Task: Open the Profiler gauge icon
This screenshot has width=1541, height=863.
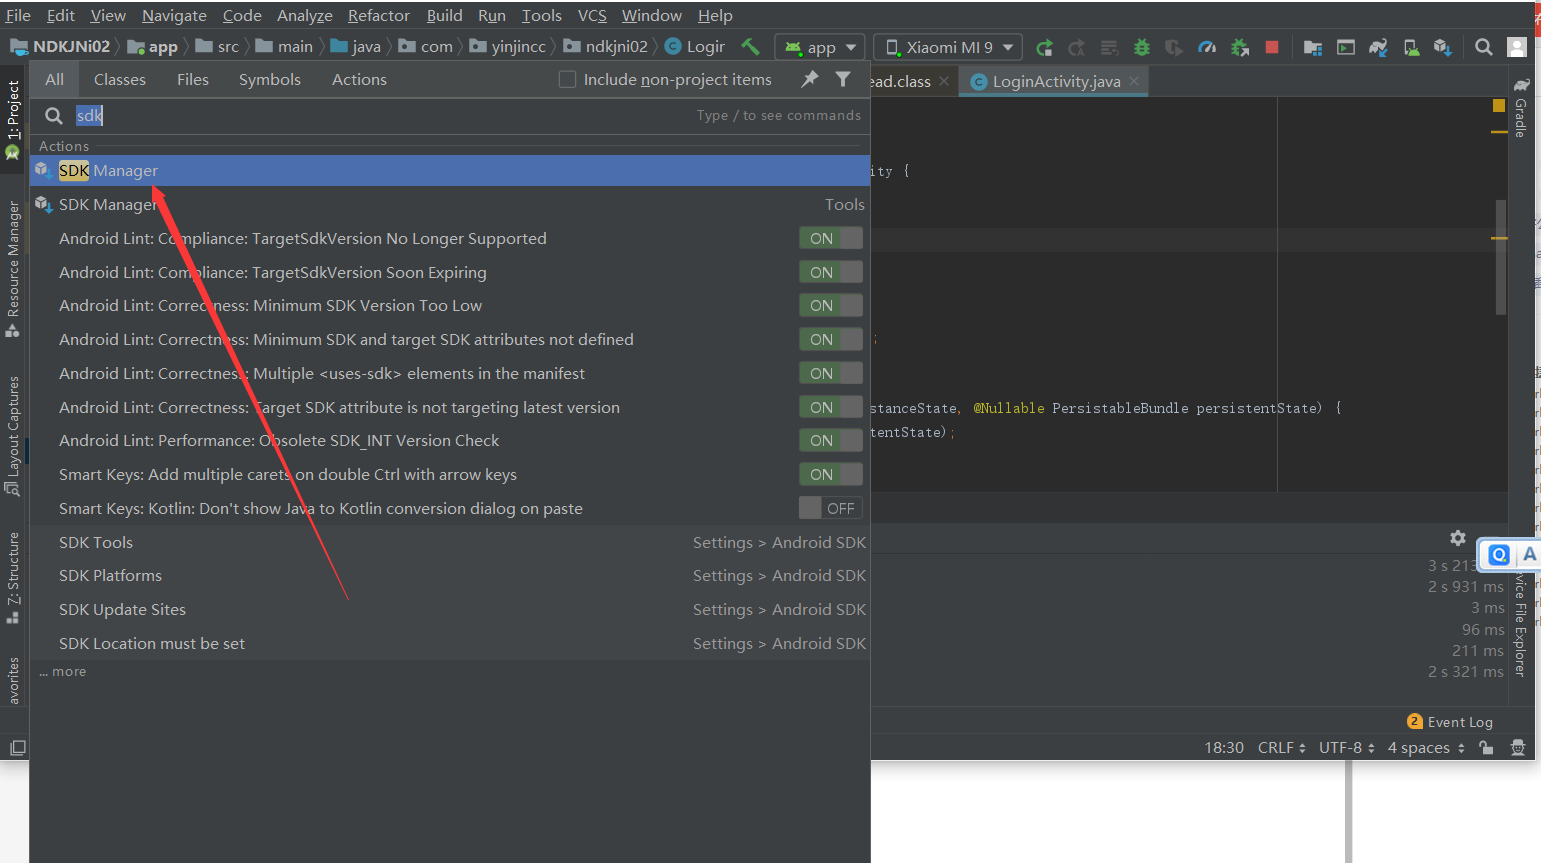Action: coord(1207,47)
